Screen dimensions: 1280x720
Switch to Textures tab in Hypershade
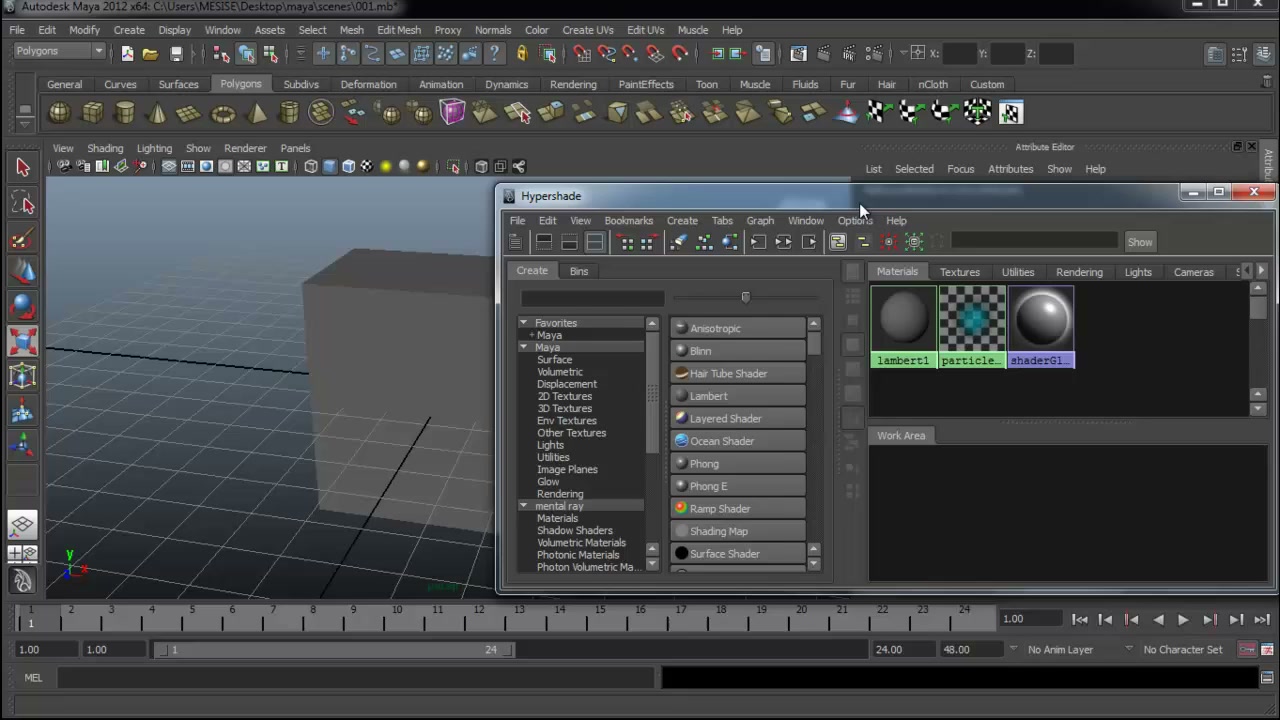click(x=959, y=272)
